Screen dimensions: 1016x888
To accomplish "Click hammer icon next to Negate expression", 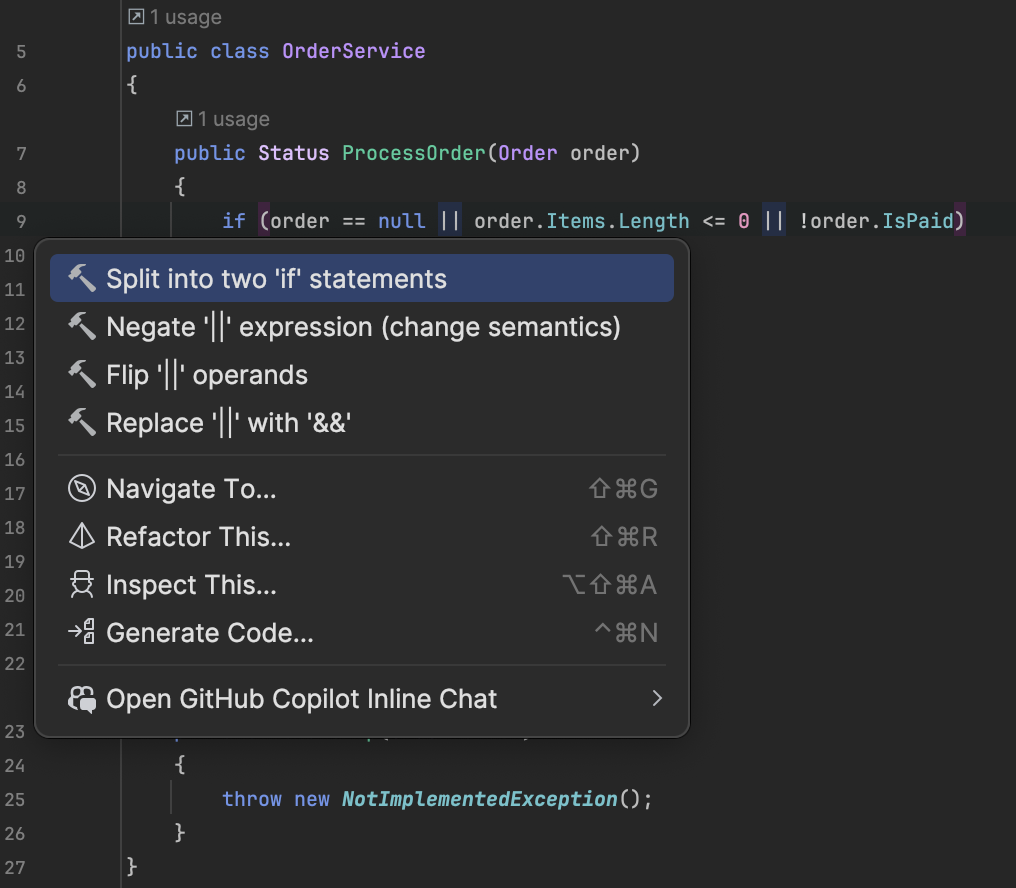I will [81, 326].
